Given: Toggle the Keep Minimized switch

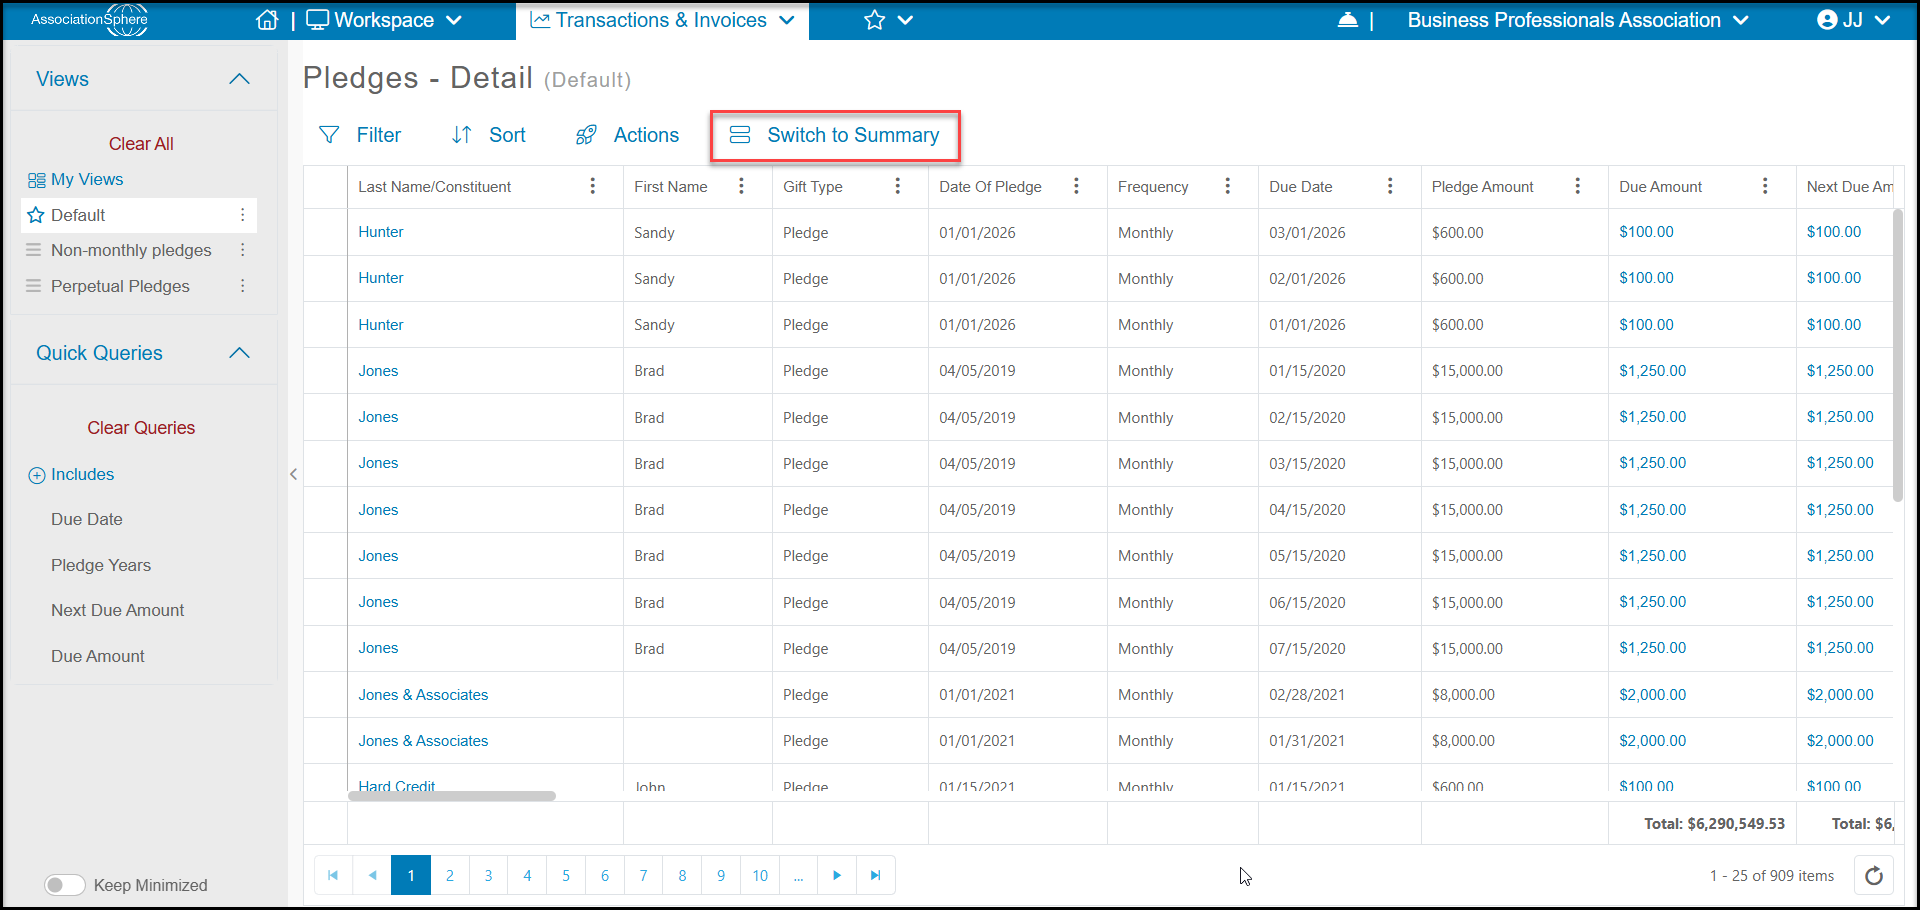Looking at the screenshot, I should click(x=65, y=885).
